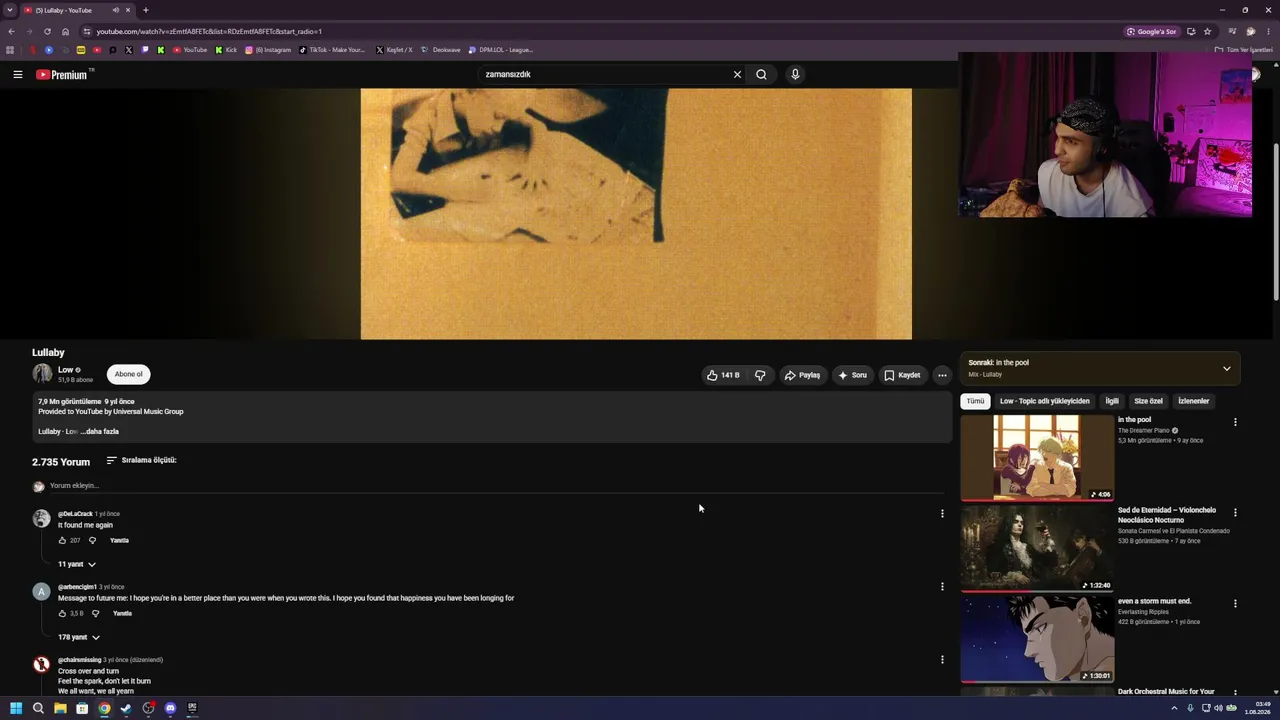Select Low - Topic adlı yükleyiciden chip
1280x720 pixels.
1045,401
